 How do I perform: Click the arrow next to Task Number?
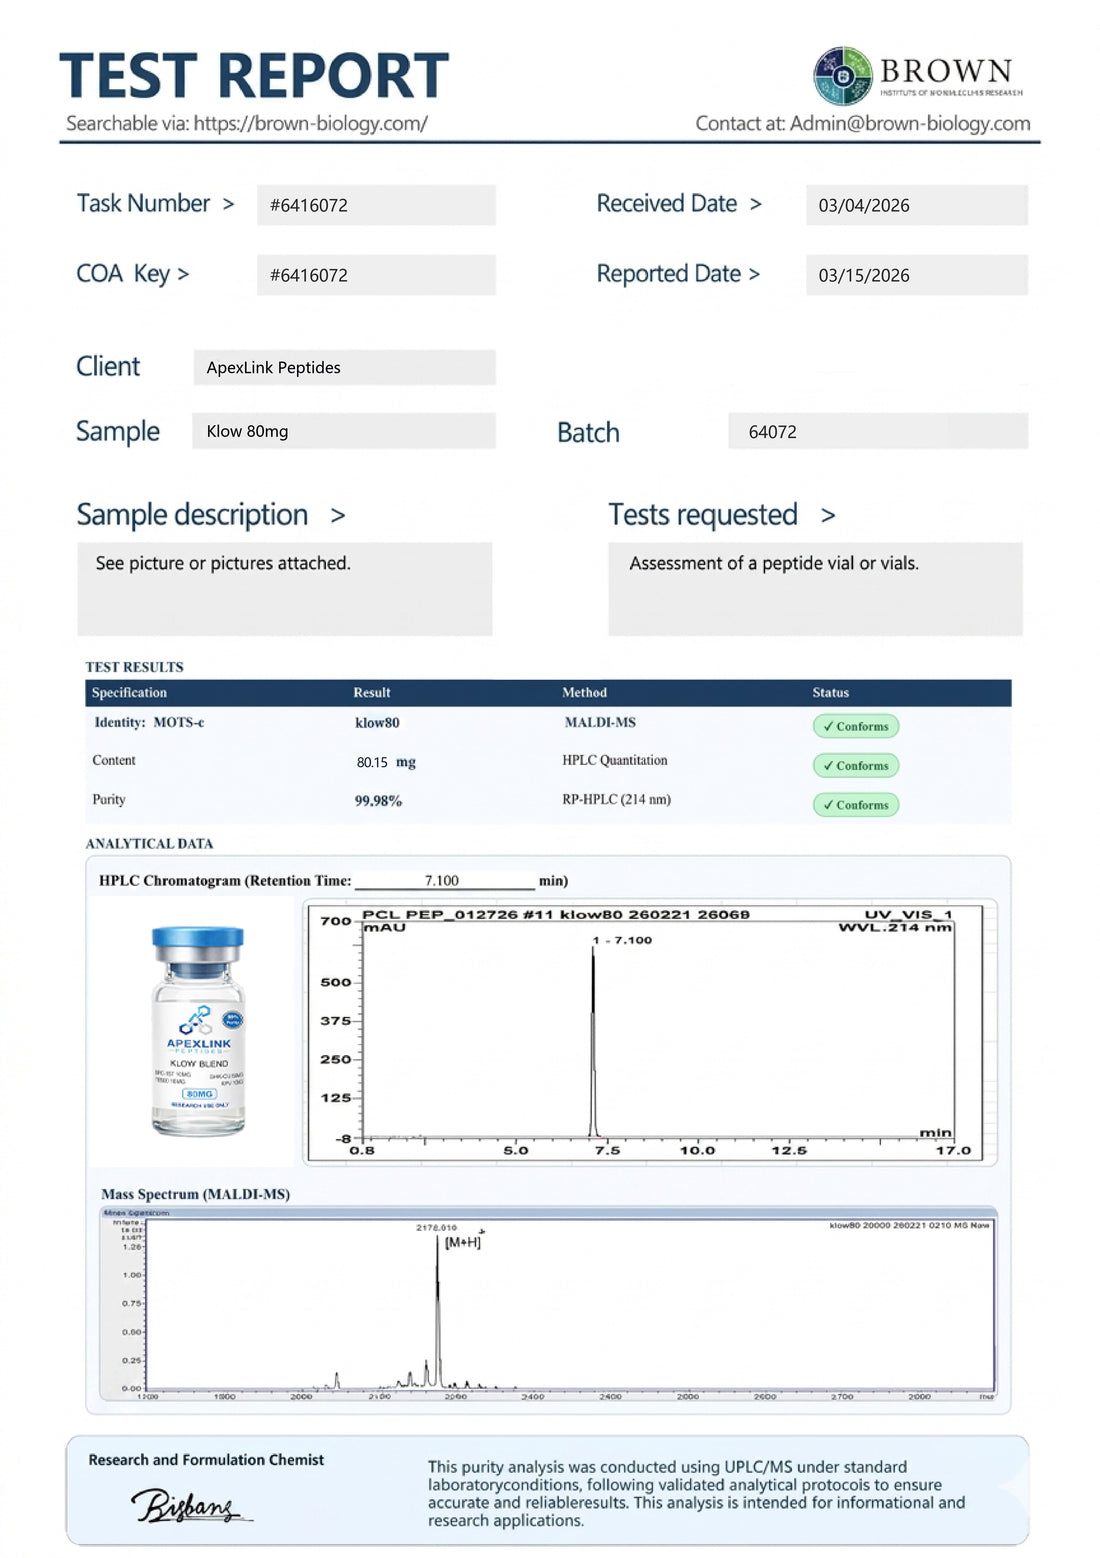(x=228, y=204)
